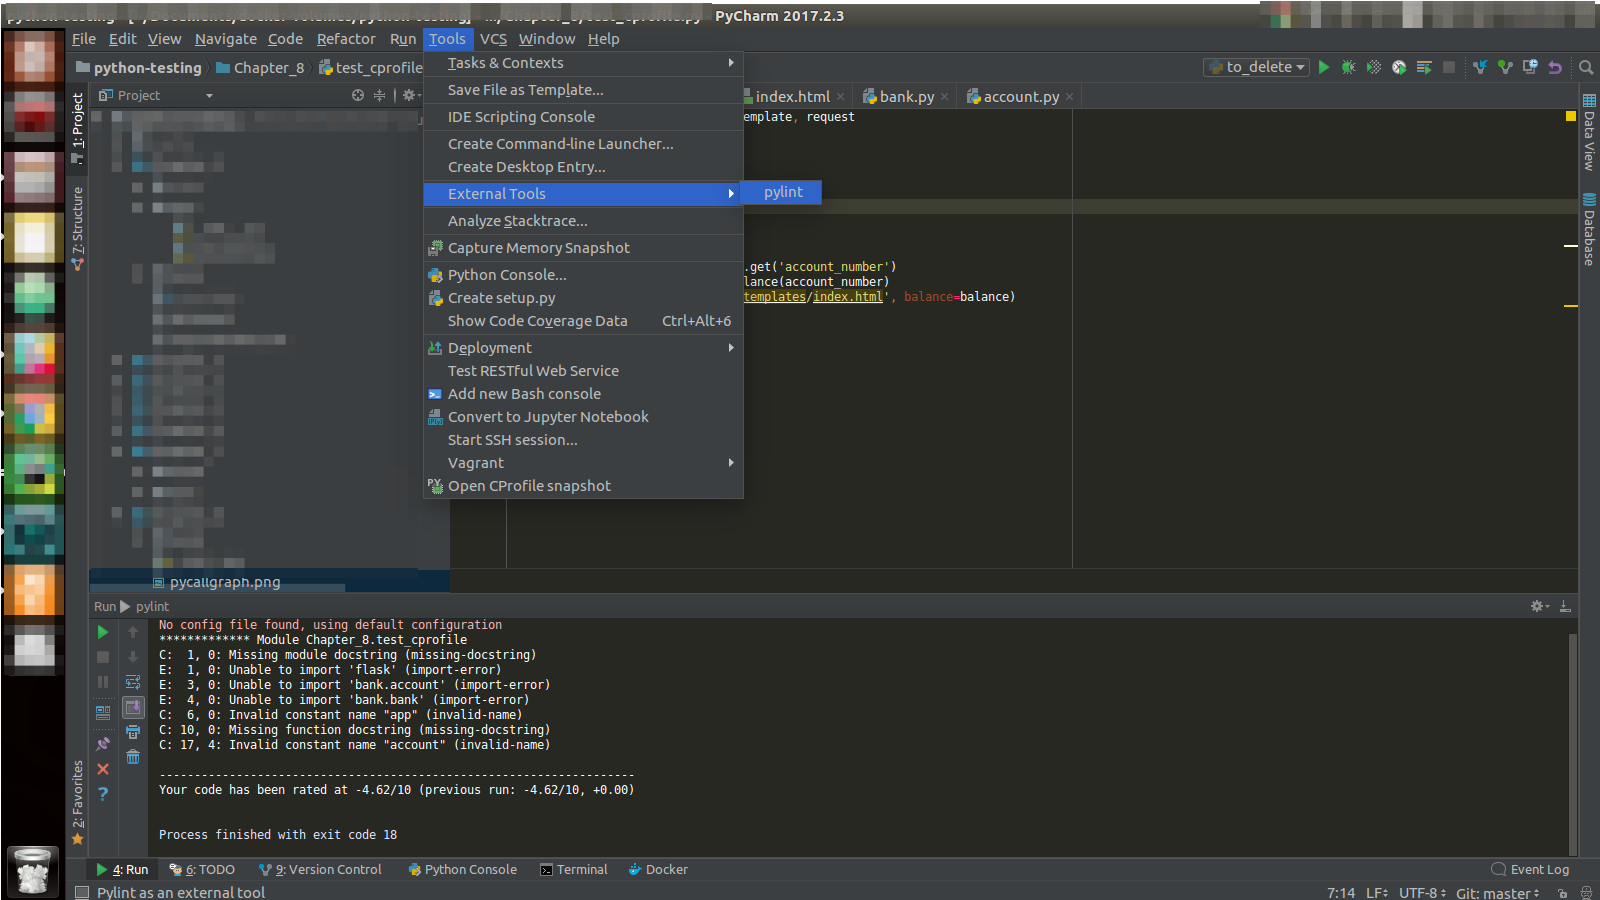Click Chapter_8 breadcrumb in navigation bar
Image resolution: width=1600 pixels, height=900 pixels.
(260, 67)
